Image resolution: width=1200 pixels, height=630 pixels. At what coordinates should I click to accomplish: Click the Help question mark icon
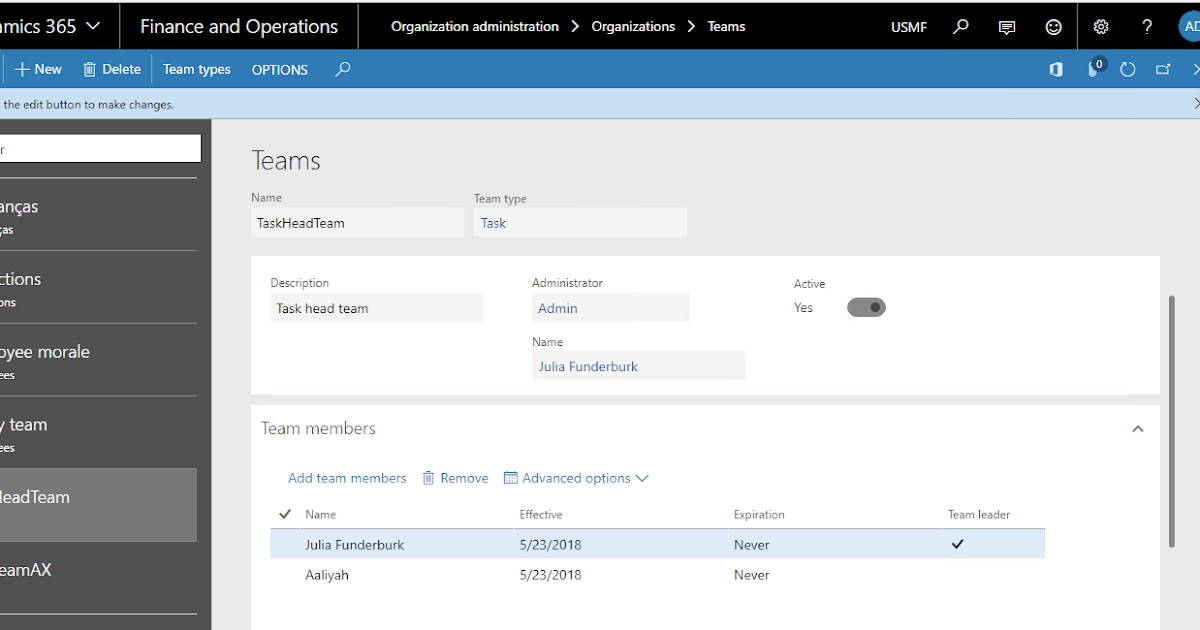click(1147, 27)
